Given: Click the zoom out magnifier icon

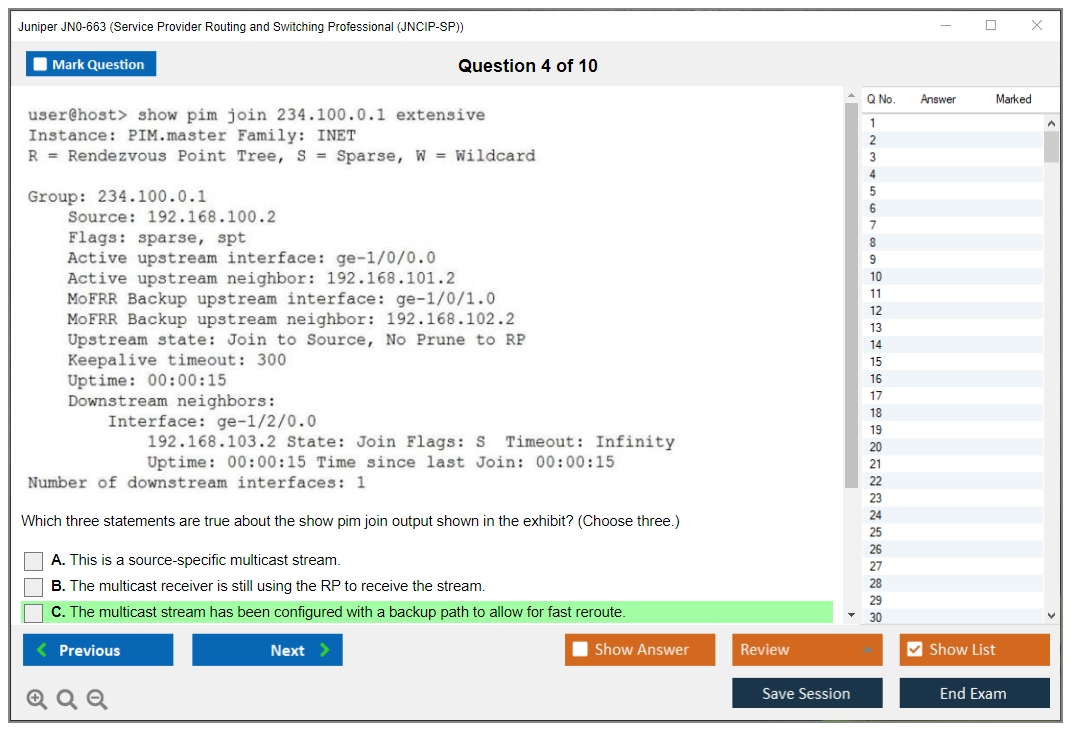Looking at the screenshot, I should tap(97, 699).
